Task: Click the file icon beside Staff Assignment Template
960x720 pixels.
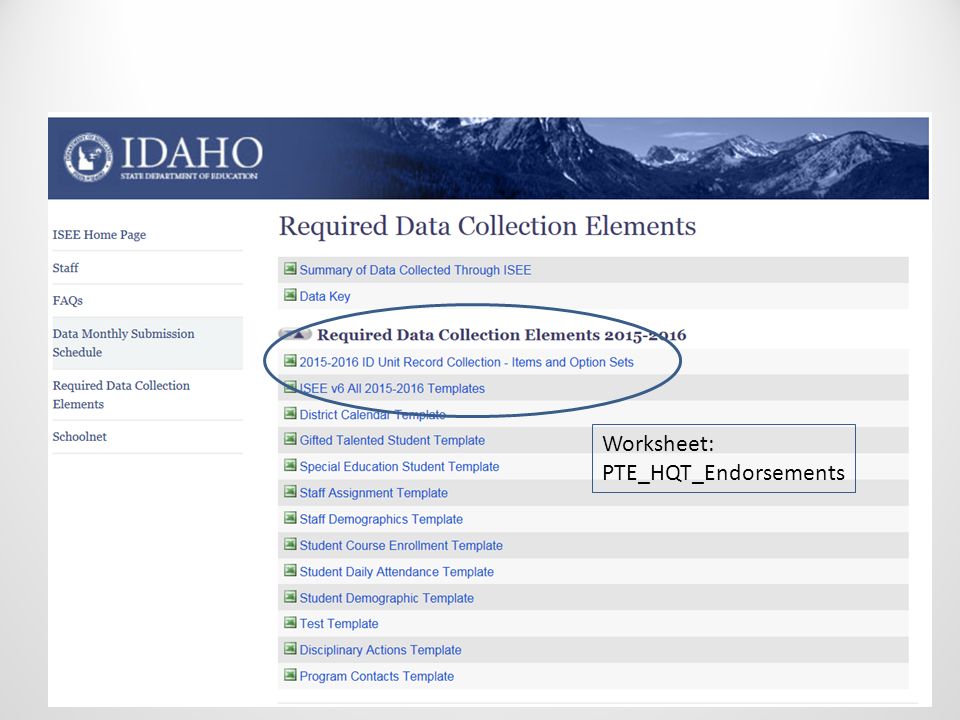Action: 290,492
